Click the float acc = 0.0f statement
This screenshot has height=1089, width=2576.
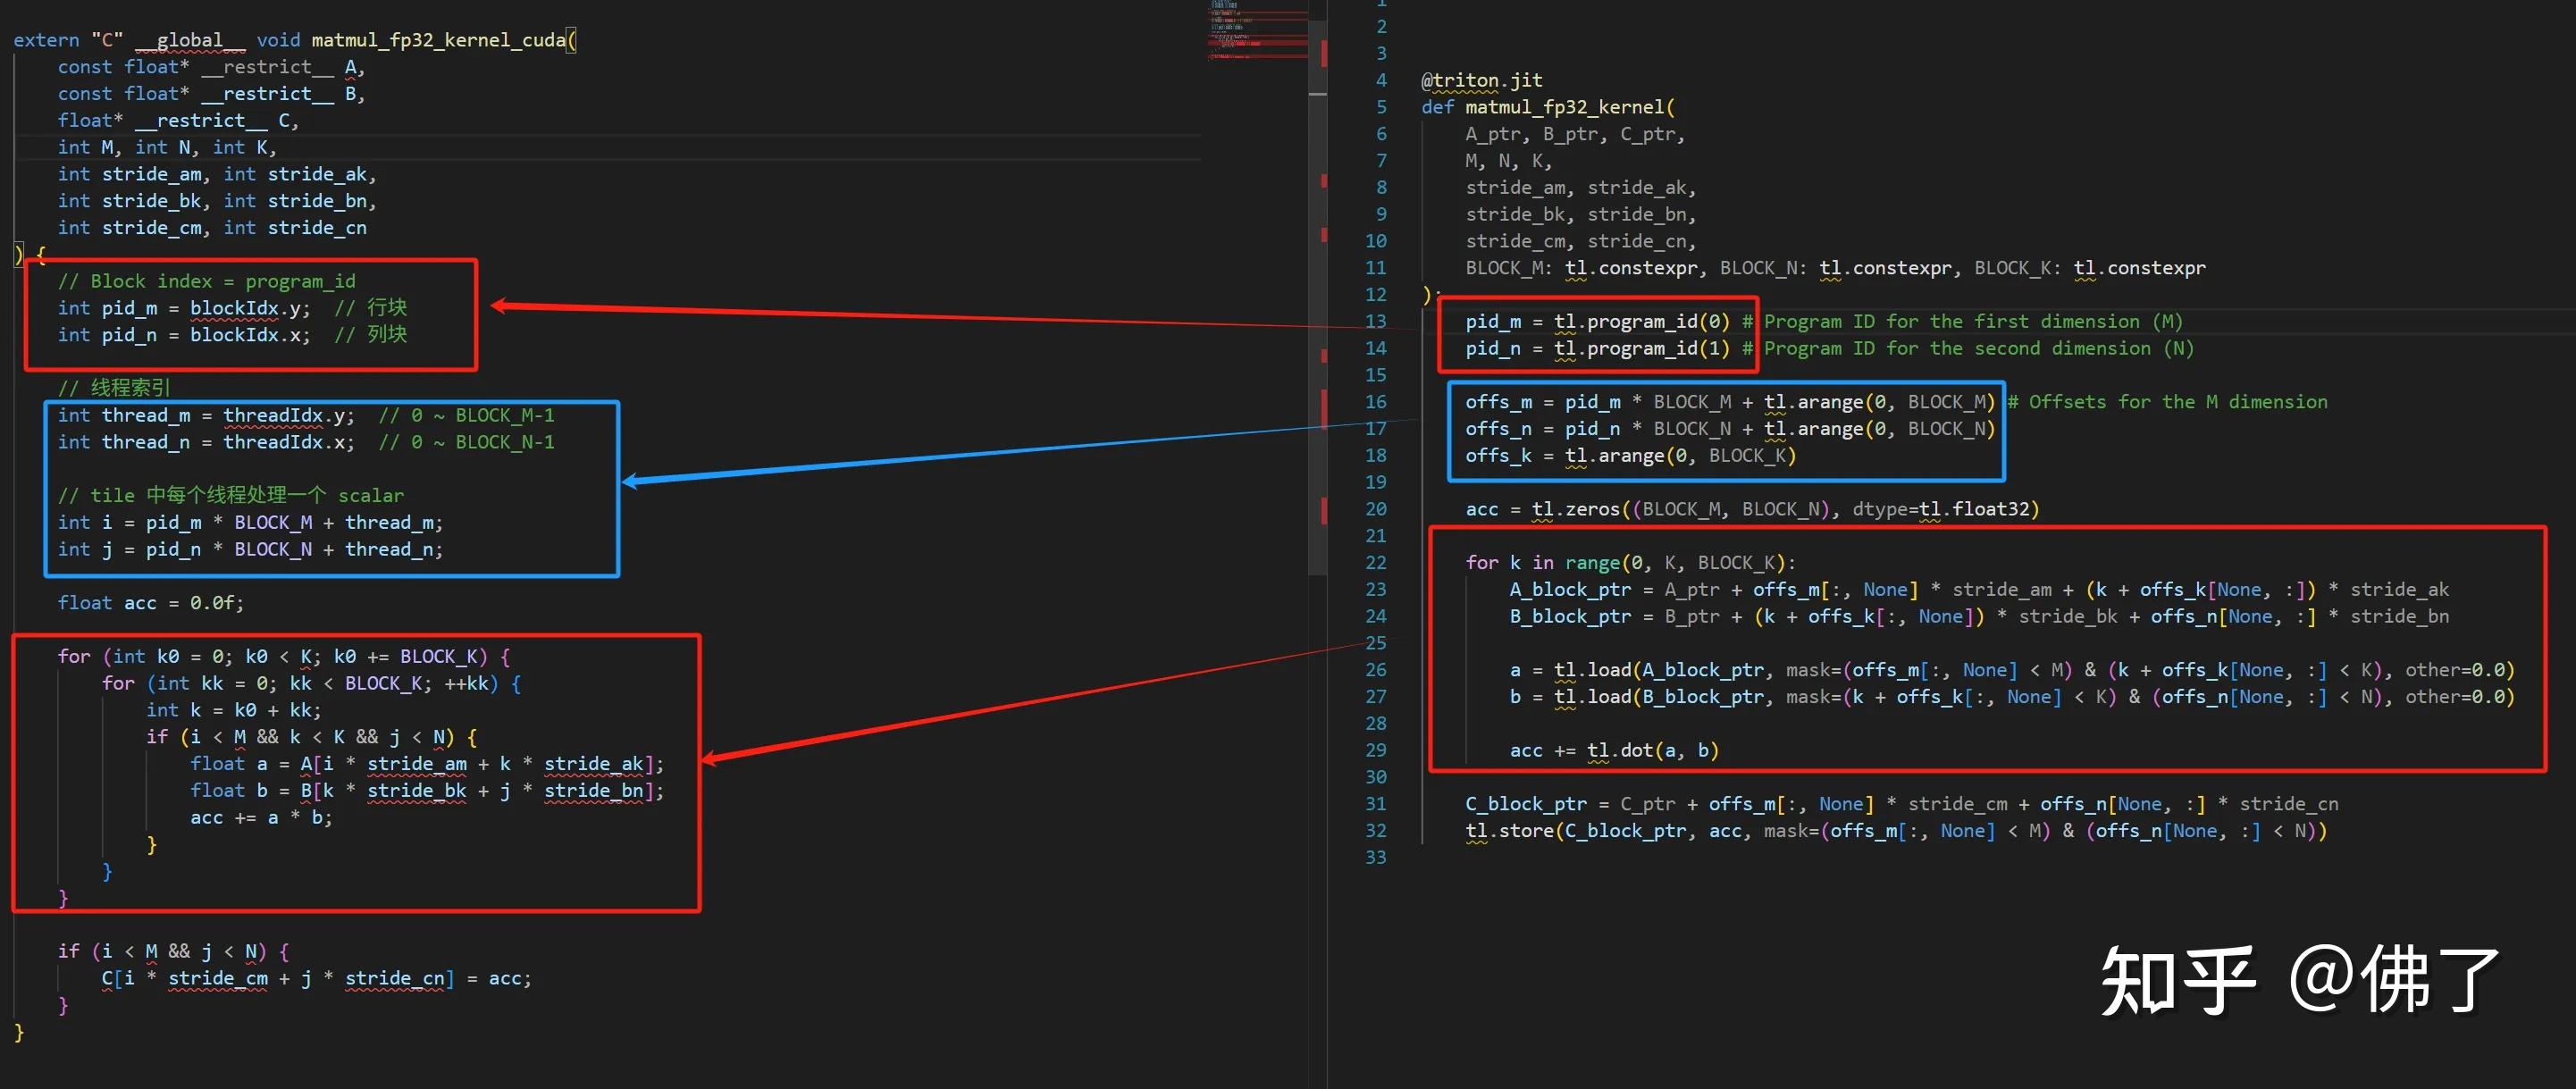150,603
